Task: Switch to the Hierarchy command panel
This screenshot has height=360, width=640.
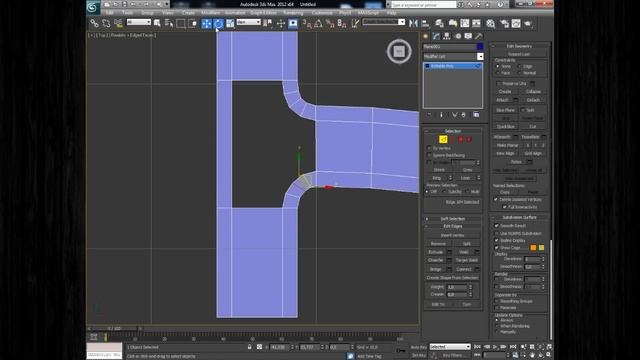Action: coord(447,36)
